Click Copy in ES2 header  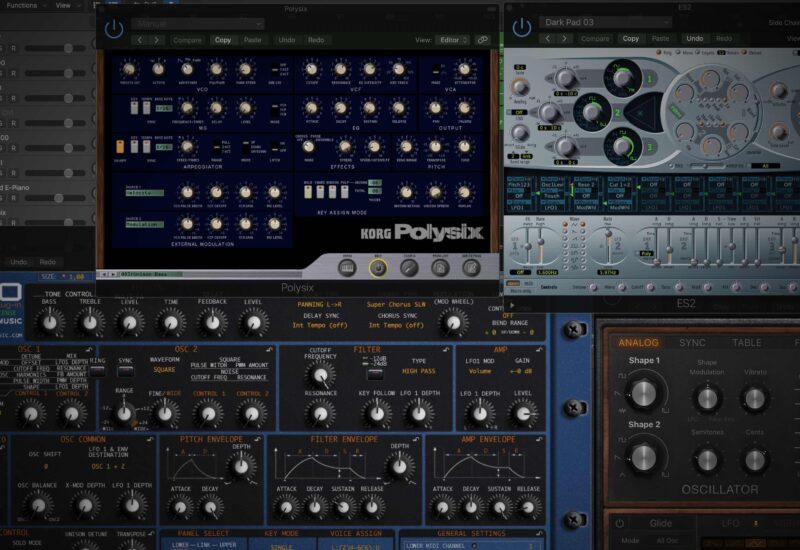(x=631, y=38)
